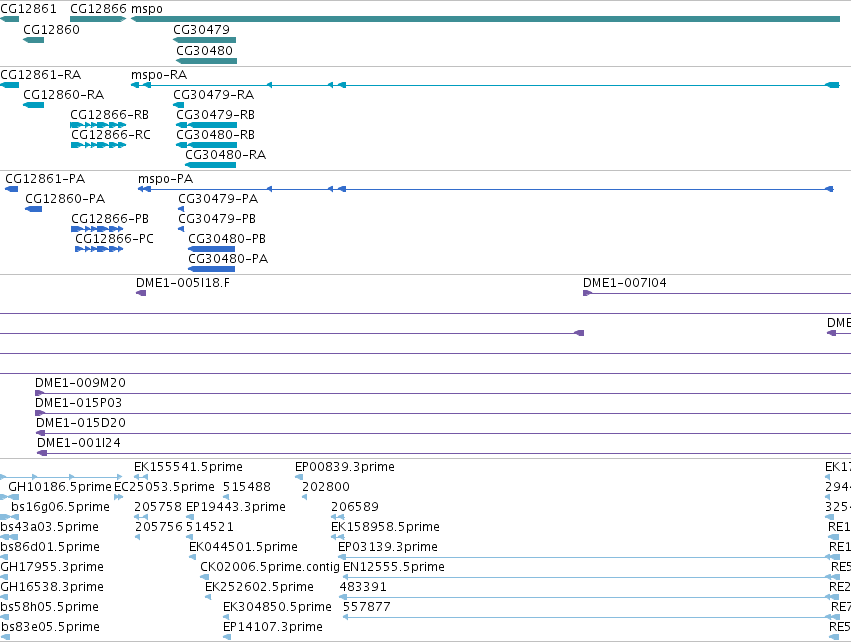851x642 pixels.
Task: Select the 515488 EST label
Action: tap(247, 487)
